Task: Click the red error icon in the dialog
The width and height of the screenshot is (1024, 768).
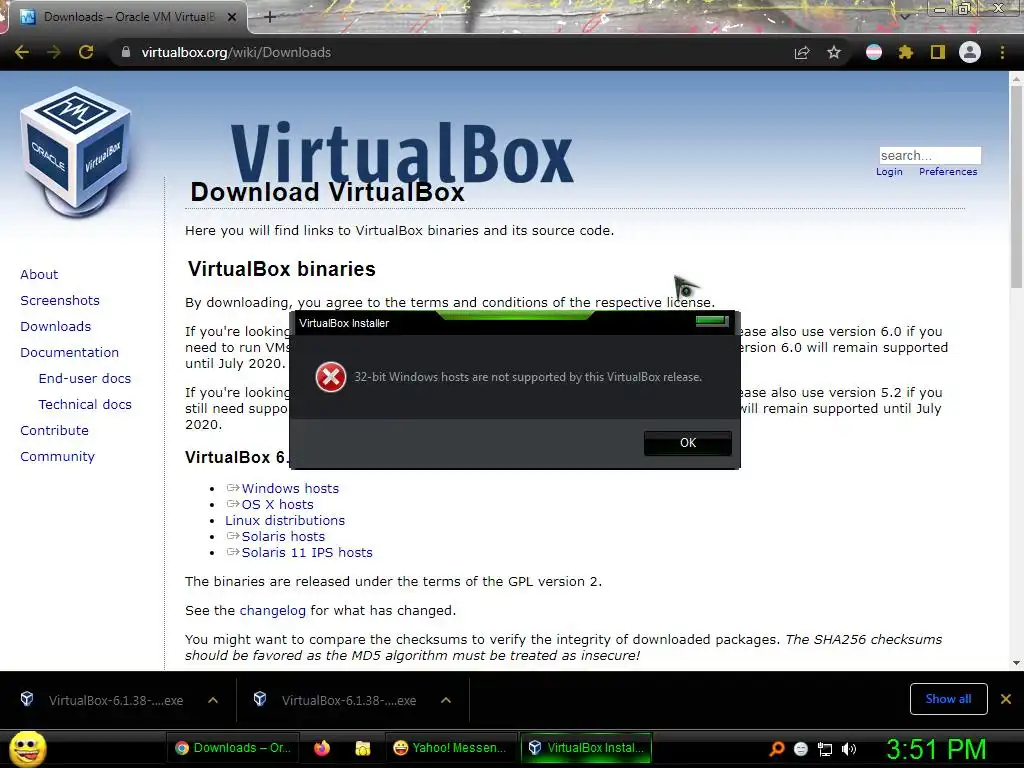Action: pyautogui.click(x=331, y=377)
